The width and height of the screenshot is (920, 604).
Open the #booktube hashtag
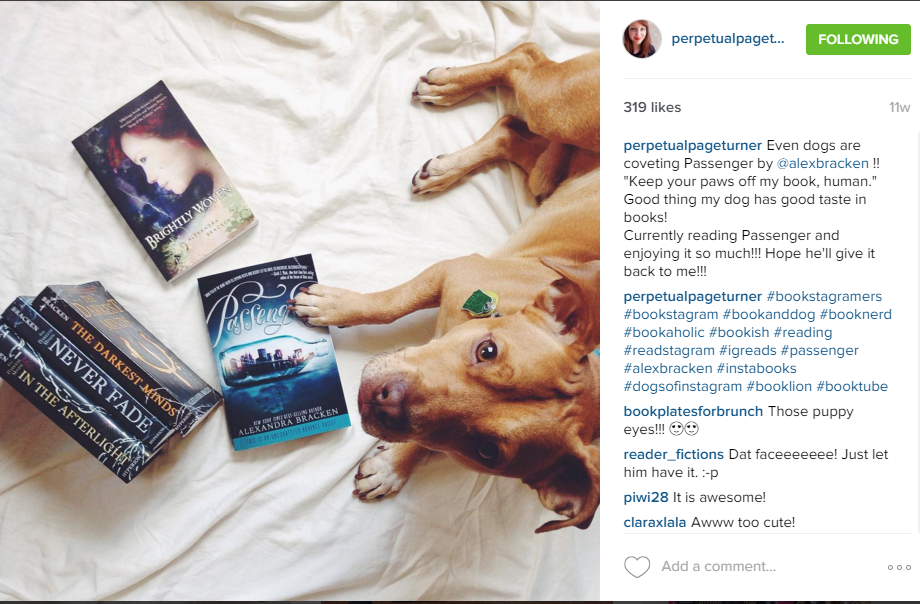pyautogui.click(x=852, y=386)
